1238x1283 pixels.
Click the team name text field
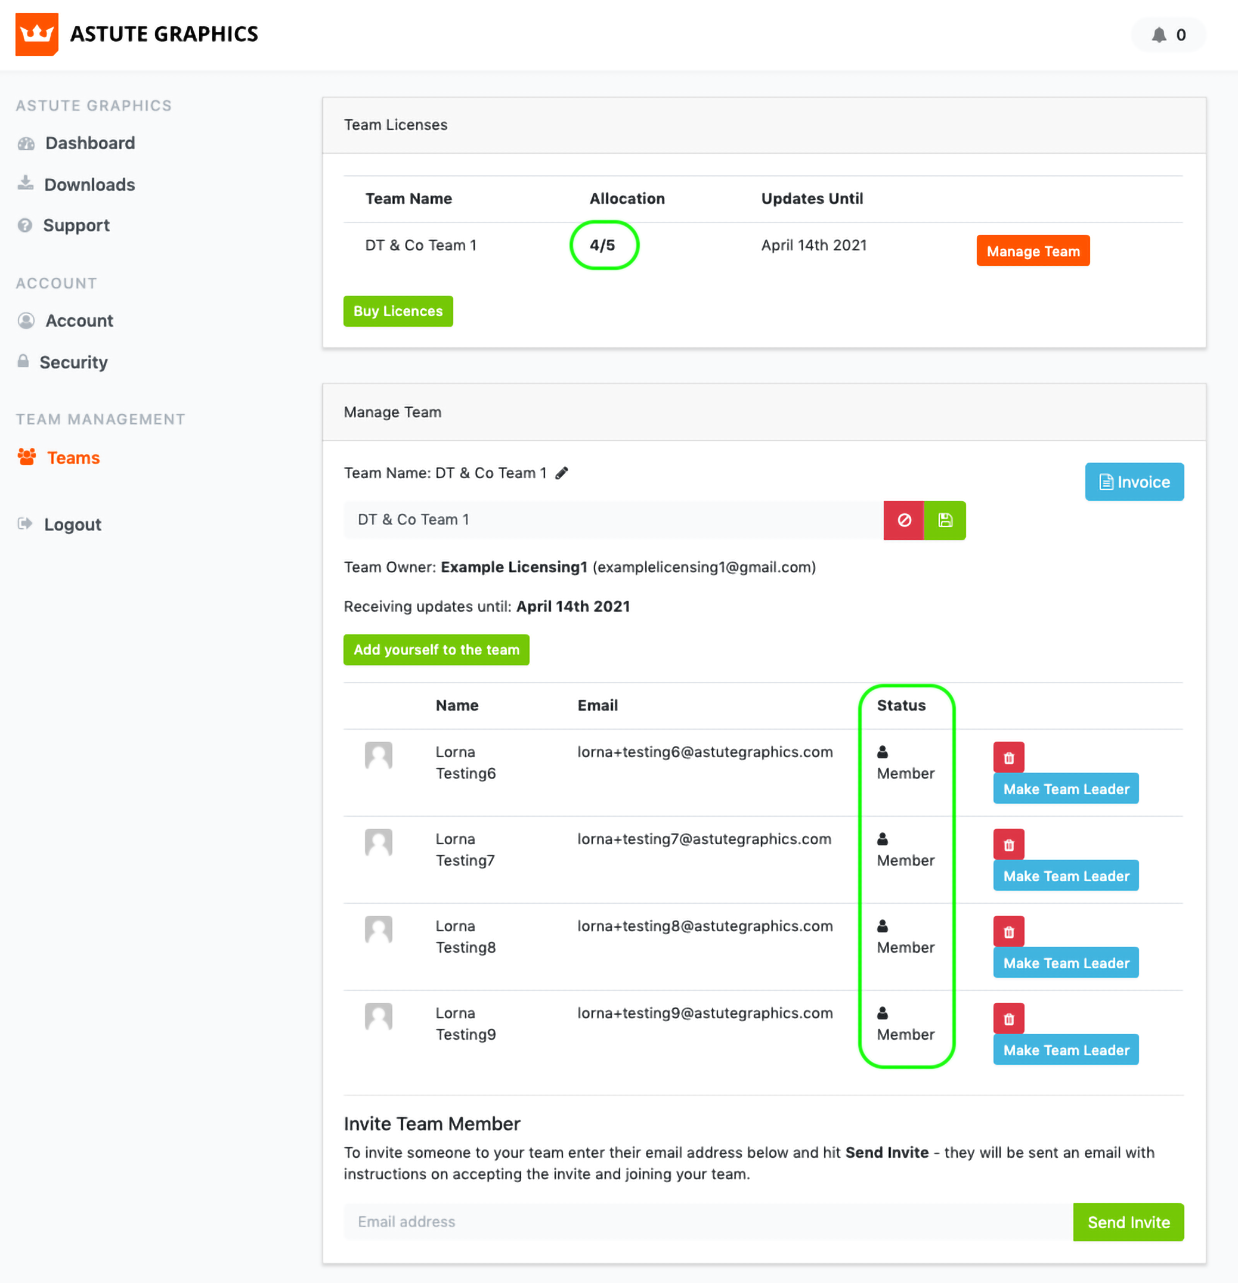pos(613,520)
